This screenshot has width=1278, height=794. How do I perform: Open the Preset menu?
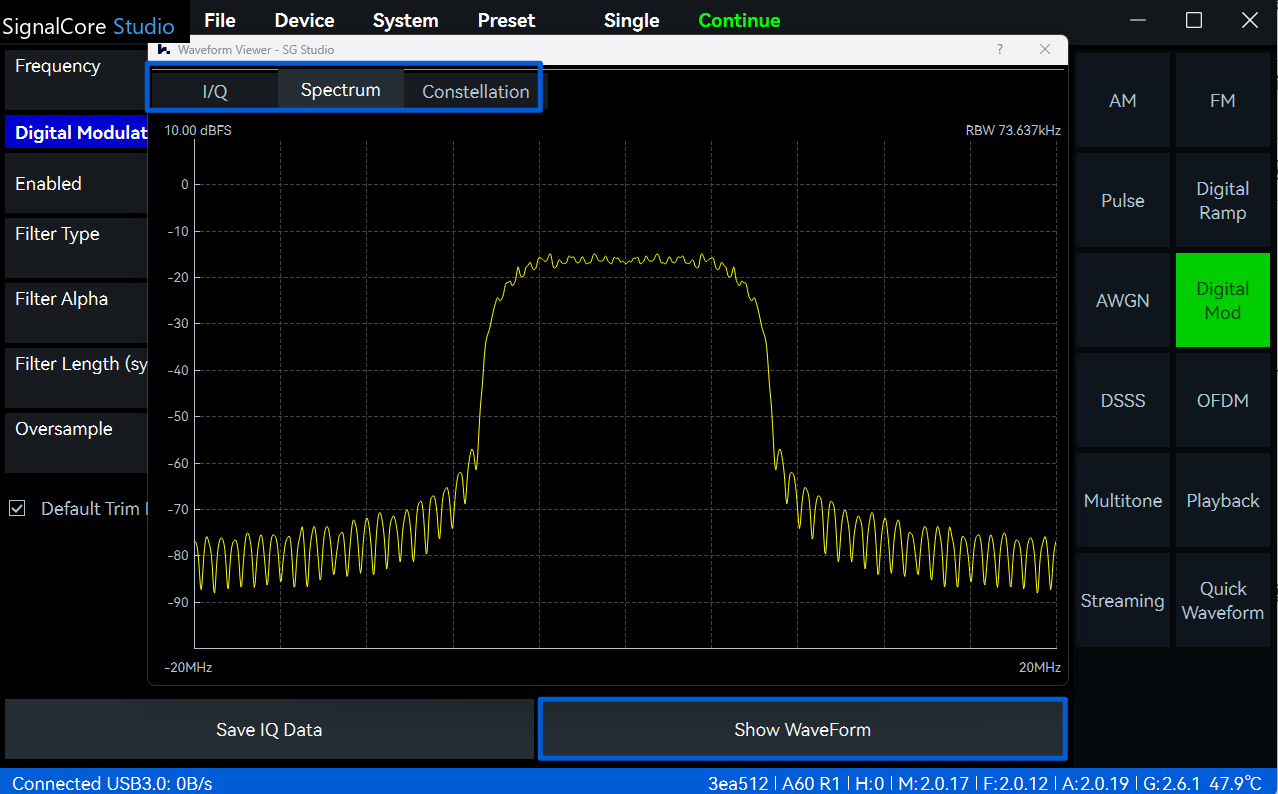(x=506, y=20)
